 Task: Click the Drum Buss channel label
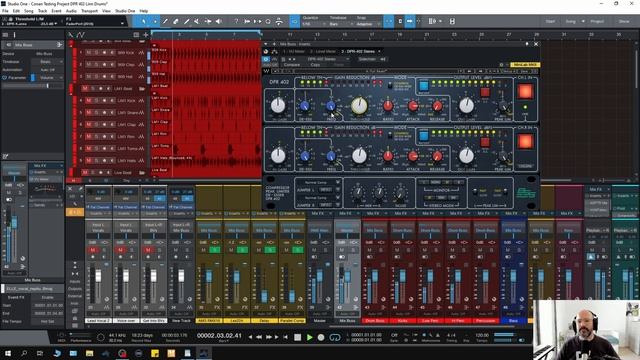coord(375,321)
